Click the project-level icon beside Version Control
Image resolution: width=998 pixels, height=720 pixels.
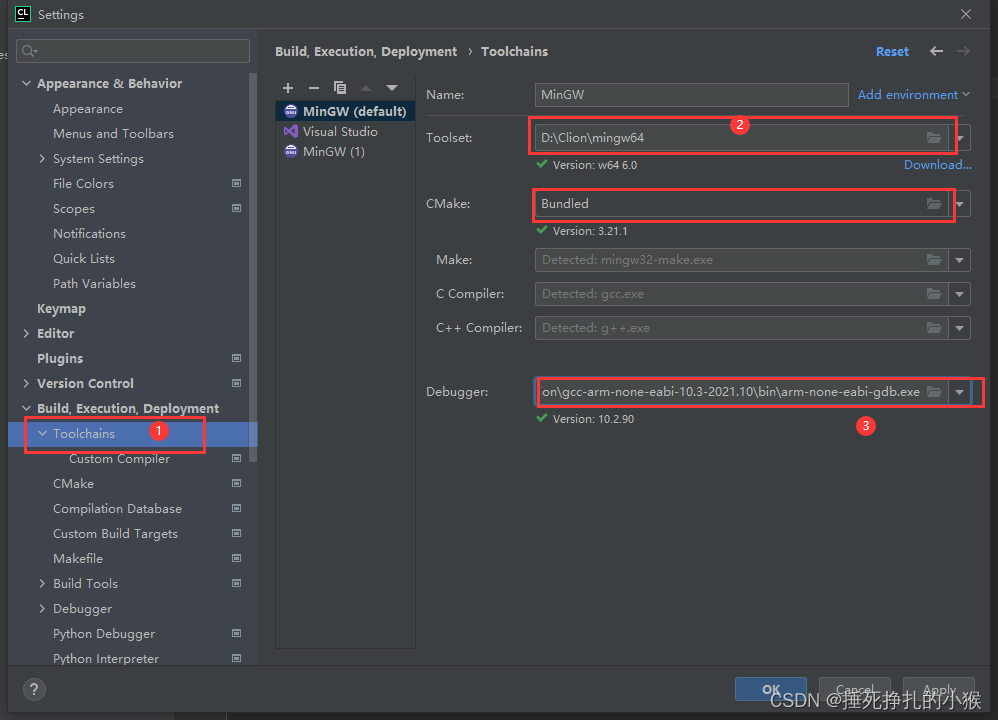[x=237, y=383]
